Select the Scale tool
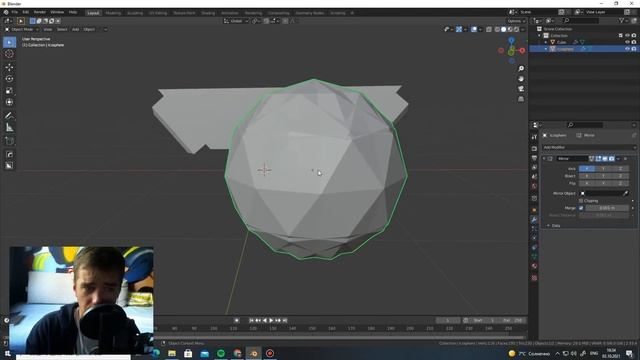 tap(9, 91)
